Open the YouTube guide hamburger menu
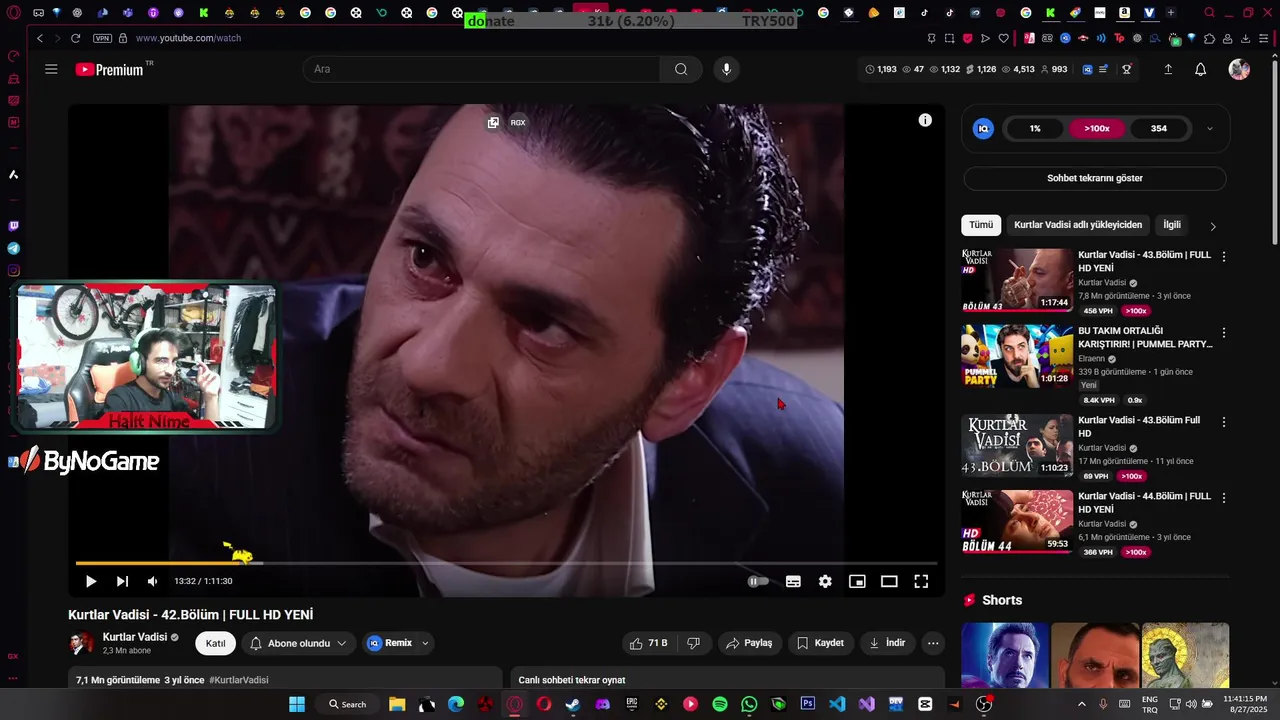Viewport: 1280px width, 720px height. [x=51, y=69]
